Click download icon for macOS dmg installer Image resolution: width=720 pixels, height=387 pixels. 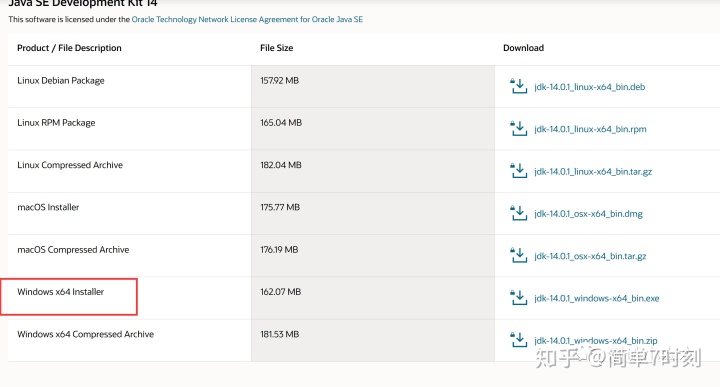519,213
